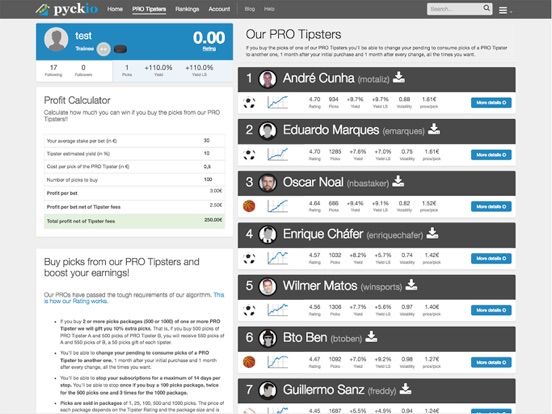Visit the Blog link
Screen dimensions: 552x414
[250, 9]
